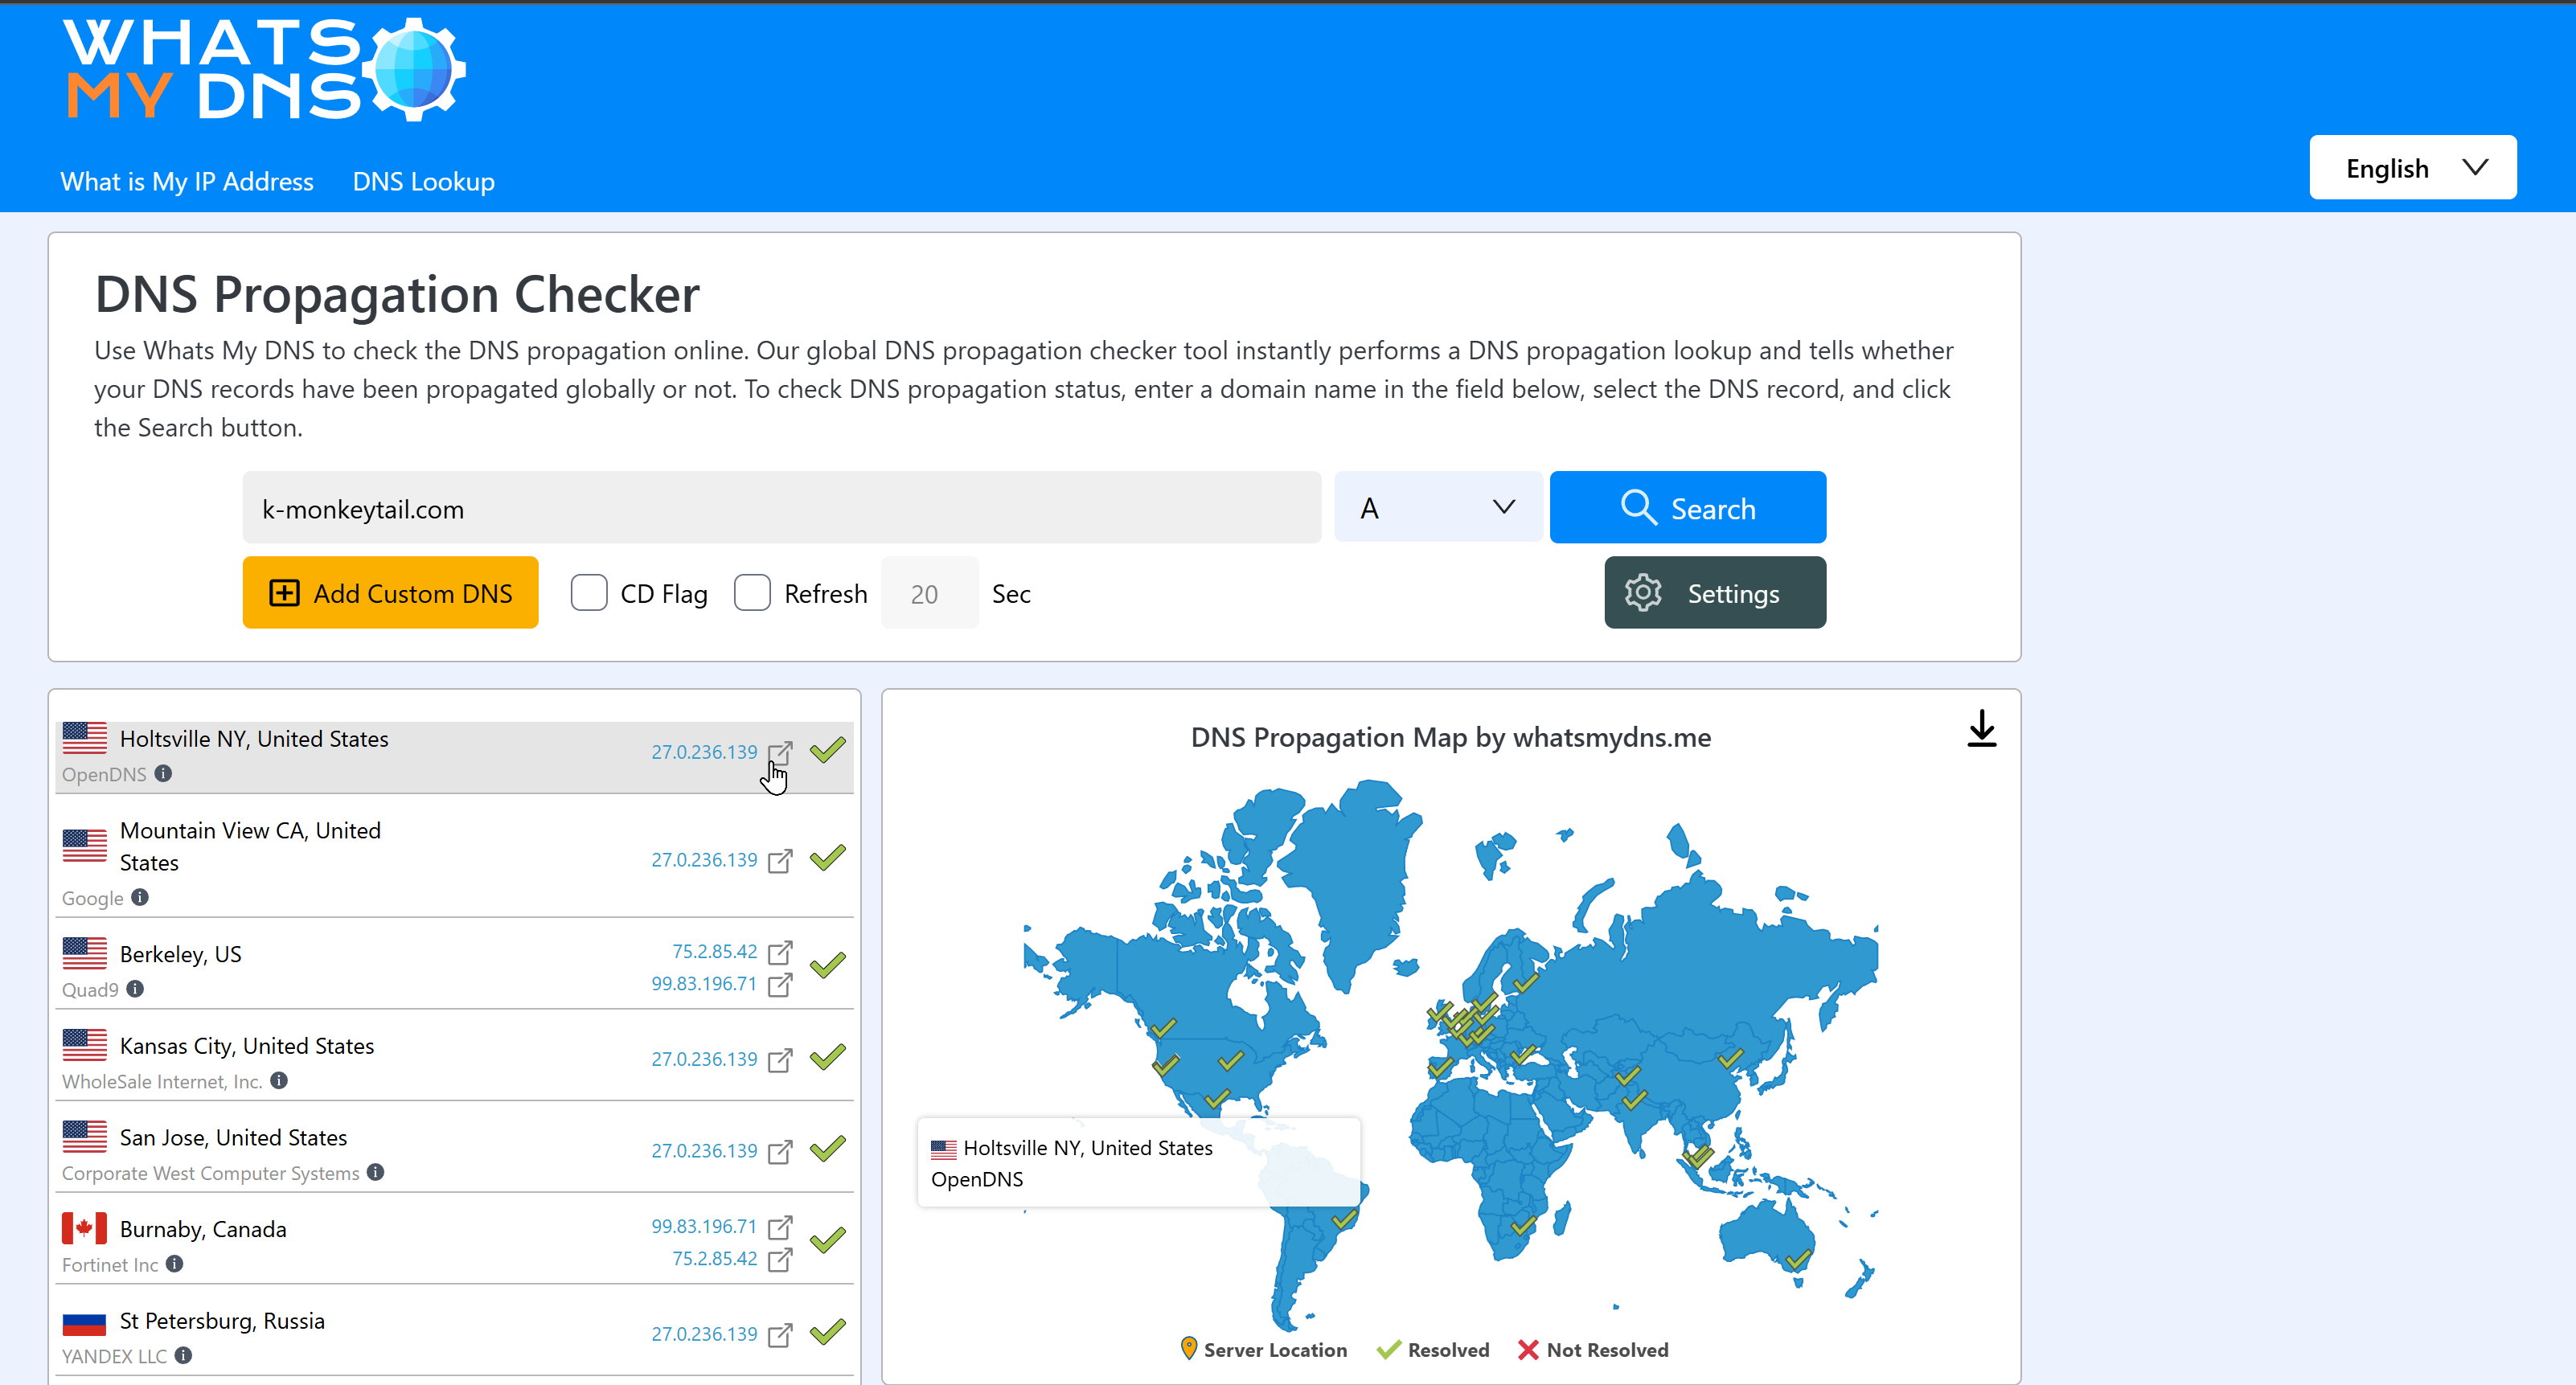Enable the CD Flag checkbox
The width and height of the screenshot is (2576, 1385).
589,593
